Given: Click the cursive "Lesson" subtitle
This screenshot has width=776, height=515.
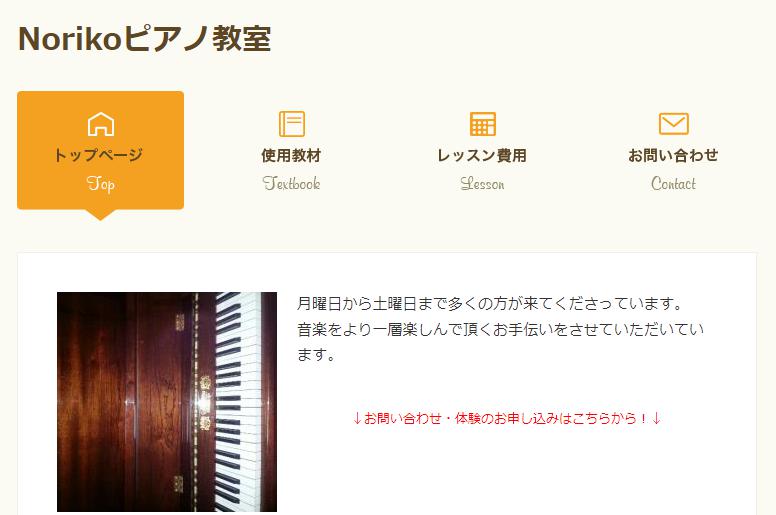Looking at the screenshot, I should point(483,184).
